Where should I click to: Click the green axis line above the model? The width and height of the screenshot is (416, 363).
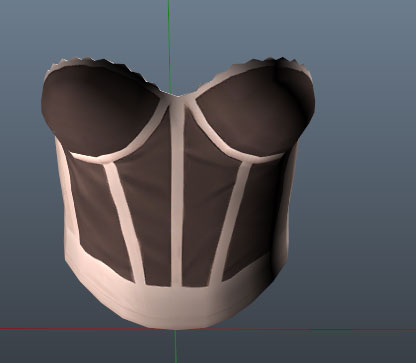169,43
